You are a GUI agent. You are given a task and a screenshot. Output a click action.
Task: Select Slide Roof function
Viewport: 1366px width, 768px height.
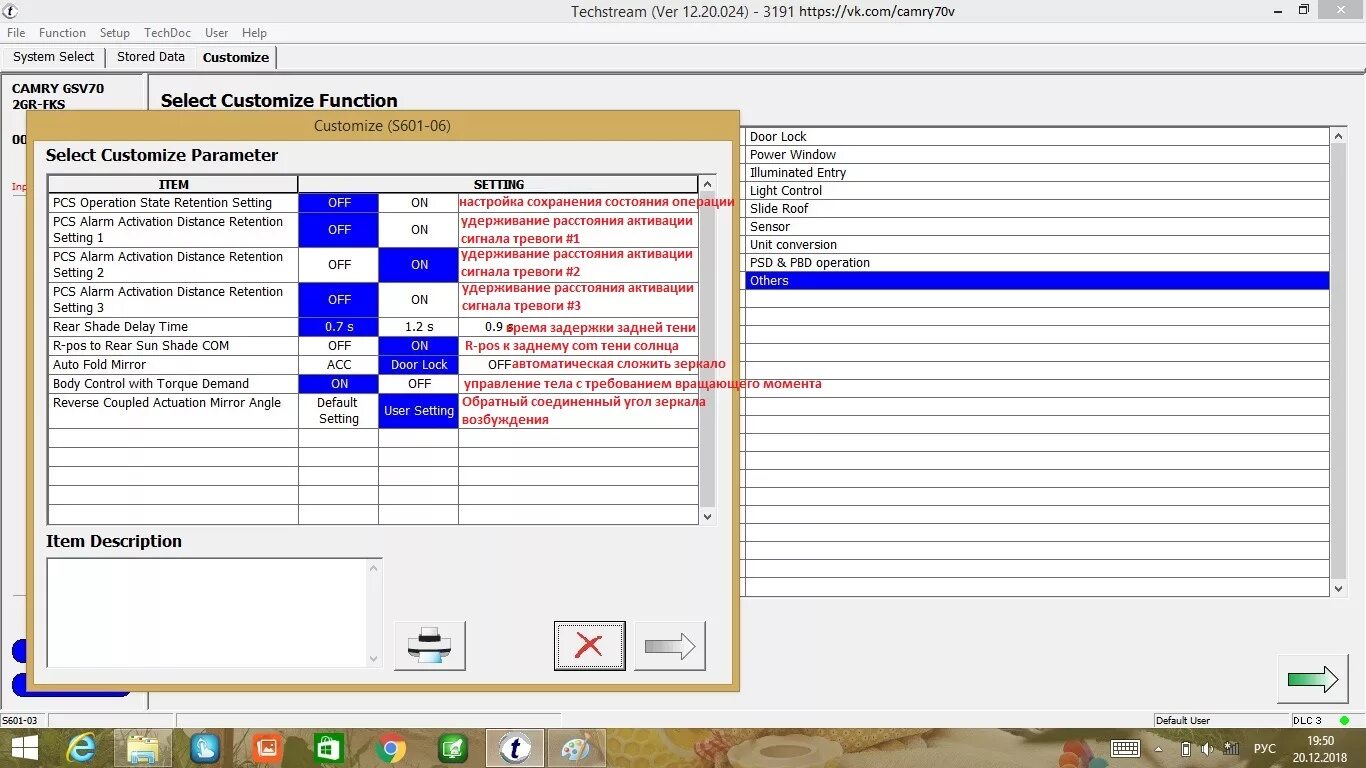[1037, 209]
